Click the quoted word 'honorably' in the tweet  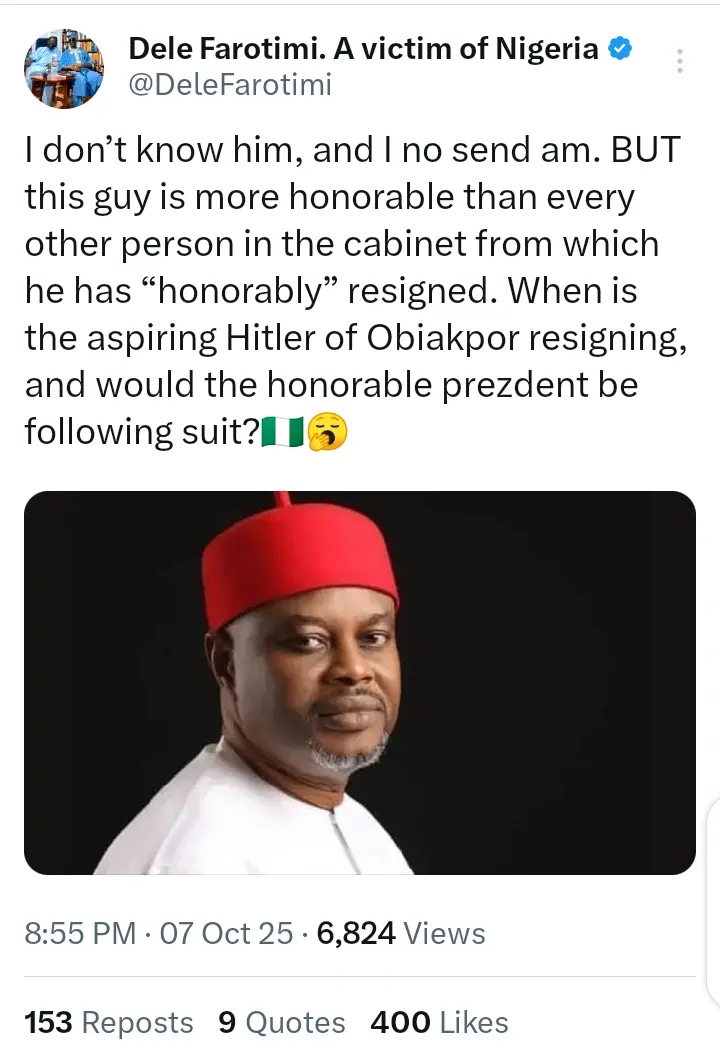pyautogui.click(x=250, y=292)
